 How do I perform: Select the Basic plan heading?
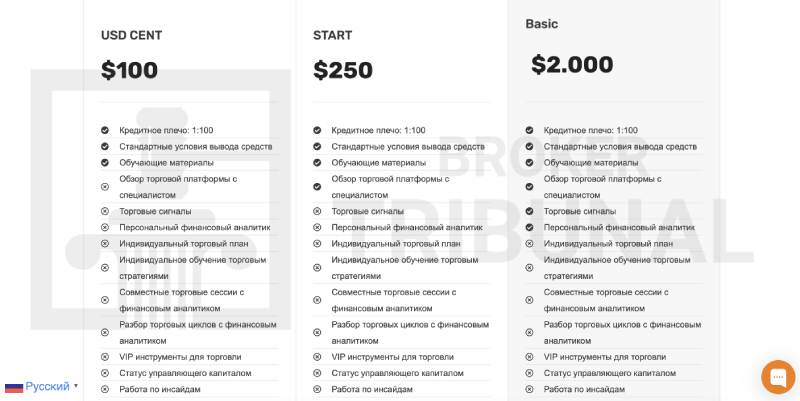541,23
